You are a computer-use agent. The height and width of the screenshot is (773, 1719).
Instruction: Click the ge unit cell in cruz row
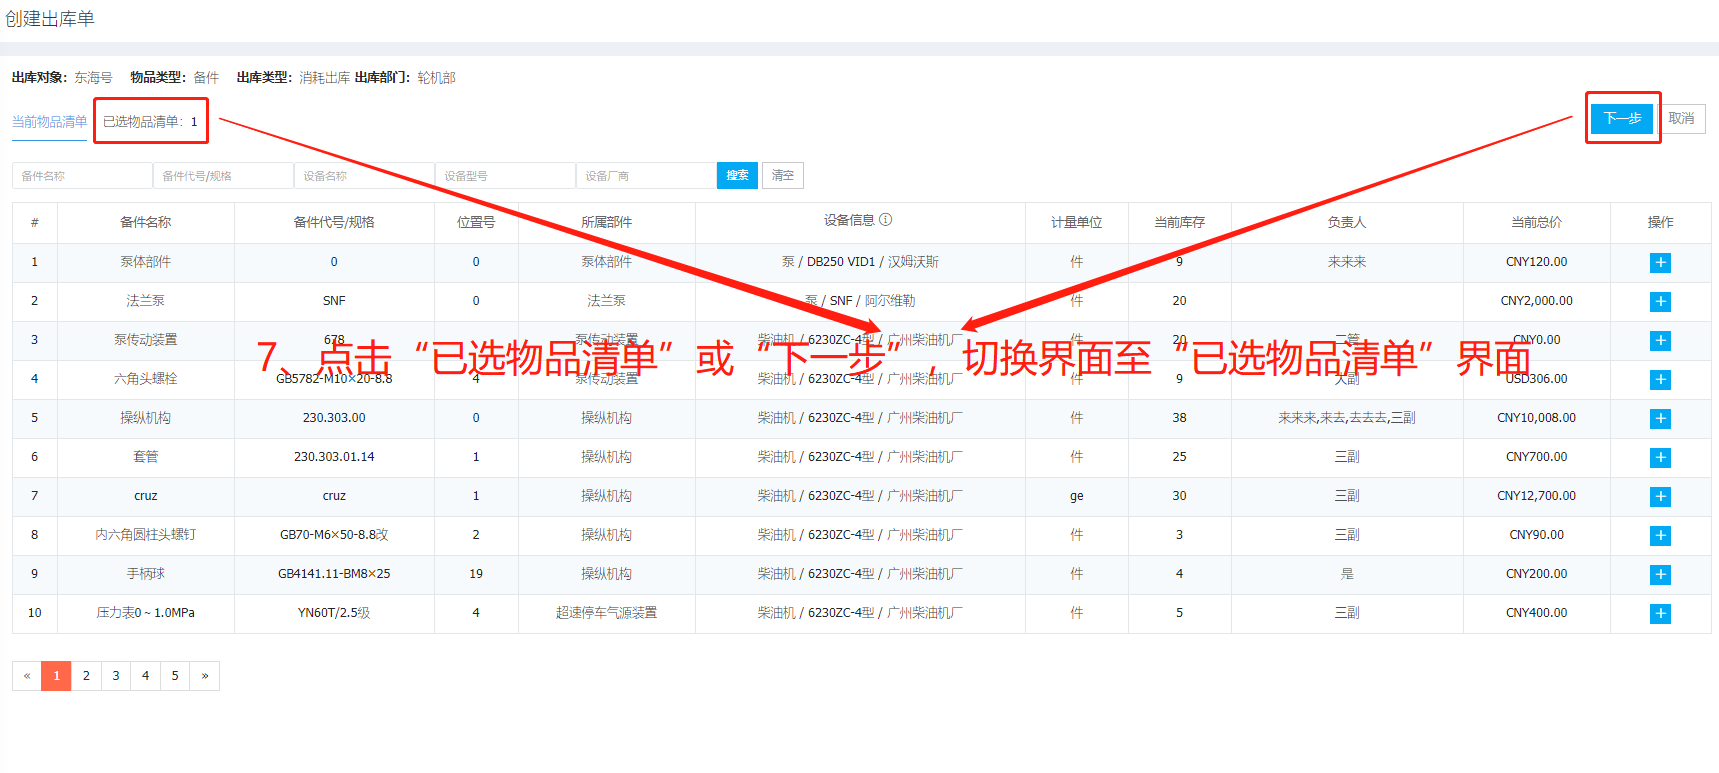[1076, 496]
